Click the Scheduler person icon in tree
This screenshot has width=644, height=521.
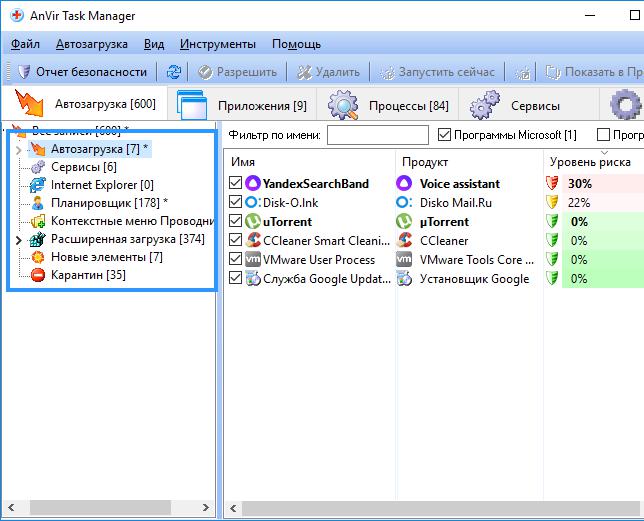coord(38,203)
